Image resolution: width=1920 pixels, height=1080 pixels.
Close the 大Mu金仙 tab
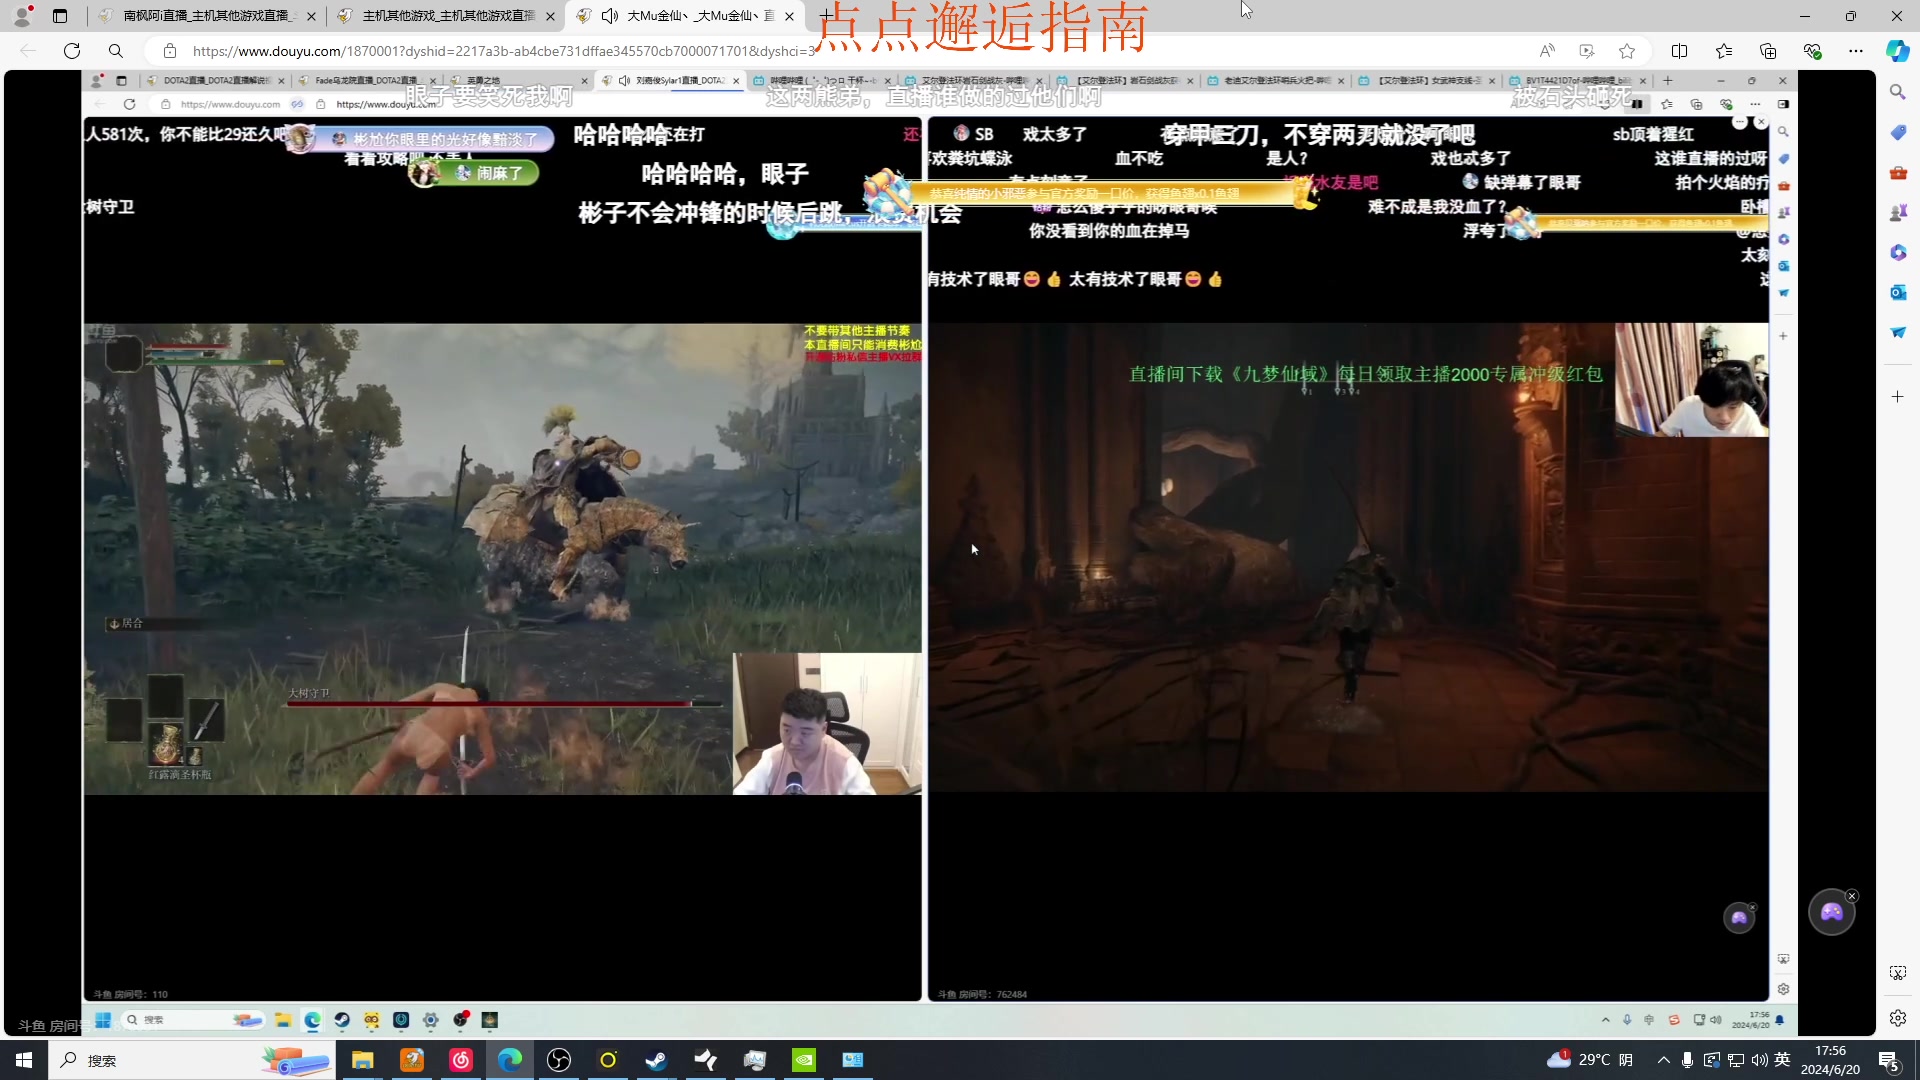click(789, 16)
